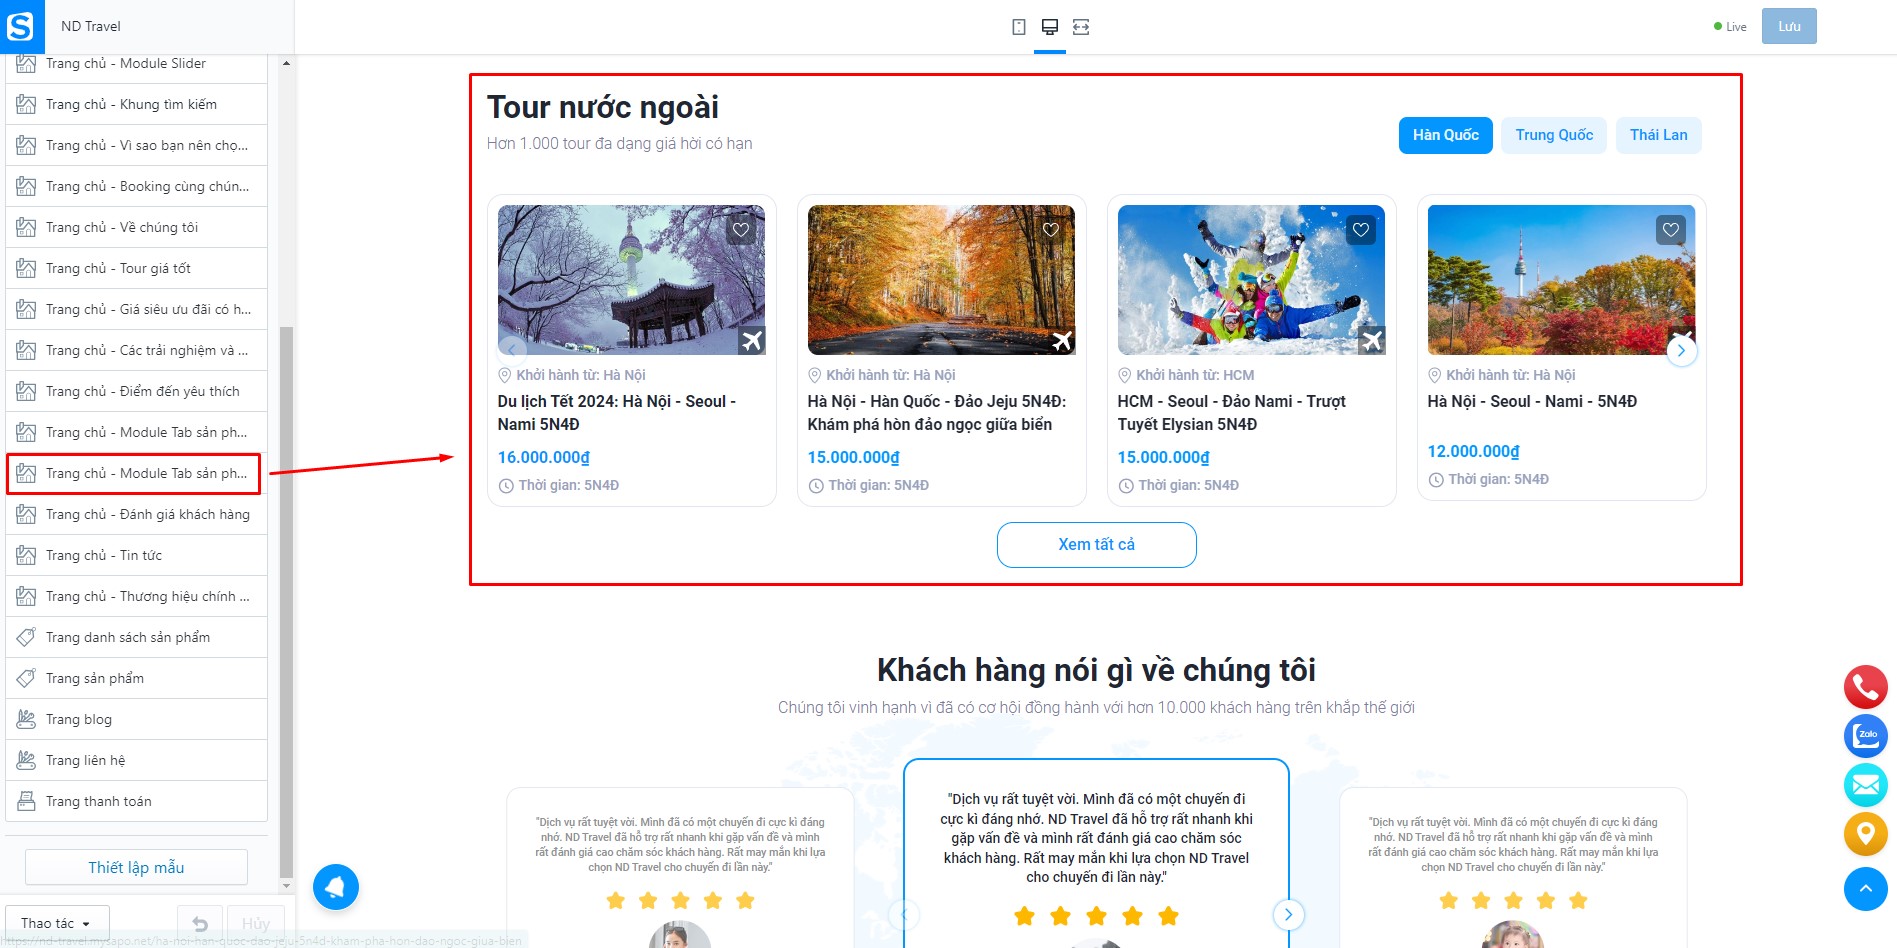Screen dimensions: 1897x948
Task: Click the ND Travel store name
Action: click(x=91, y=27)
